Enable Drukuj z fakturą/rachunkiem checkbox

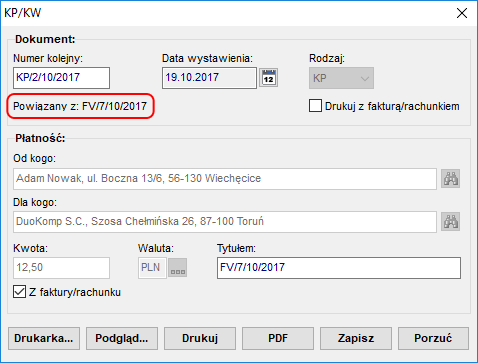[x=315, y=106]
